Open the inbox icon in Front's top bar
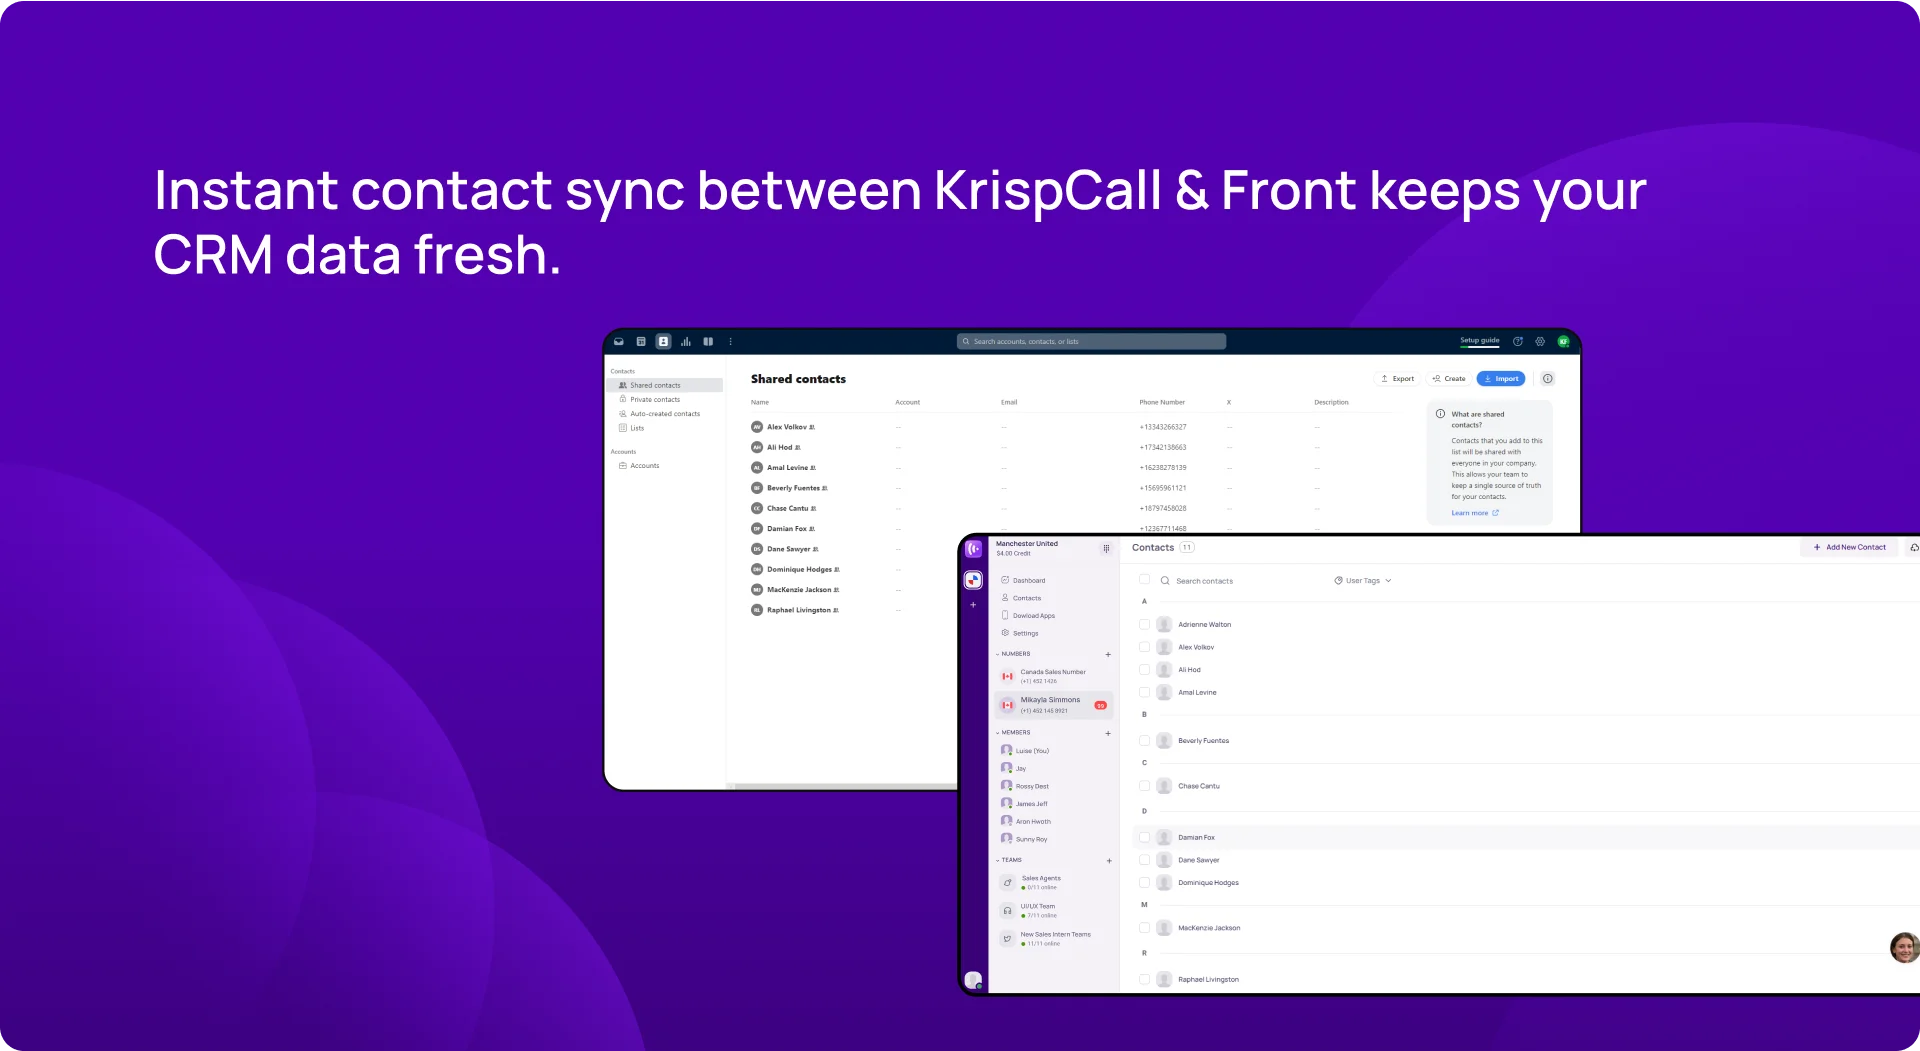The height and width of the screenshot is (1051, 1920). pos(619,341)
